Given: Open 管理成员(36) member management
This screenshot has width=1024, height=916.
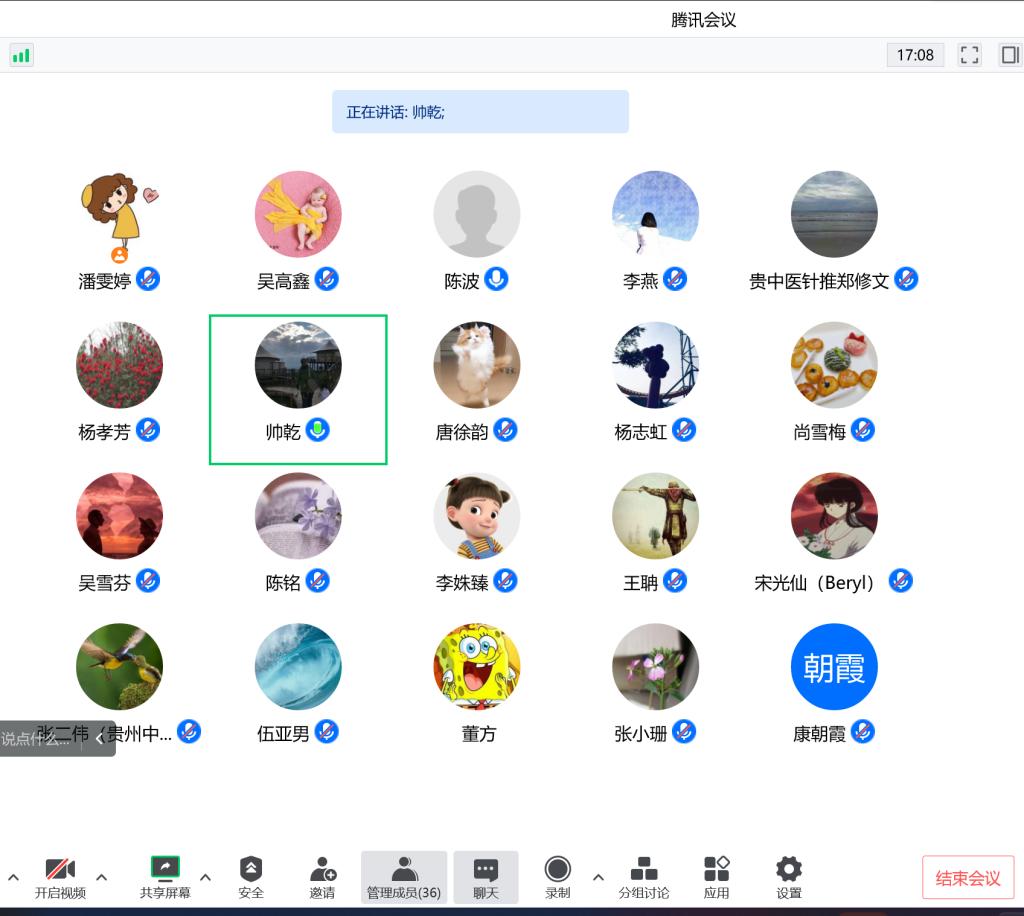Looking at the screenshot, I should point(404,877).
